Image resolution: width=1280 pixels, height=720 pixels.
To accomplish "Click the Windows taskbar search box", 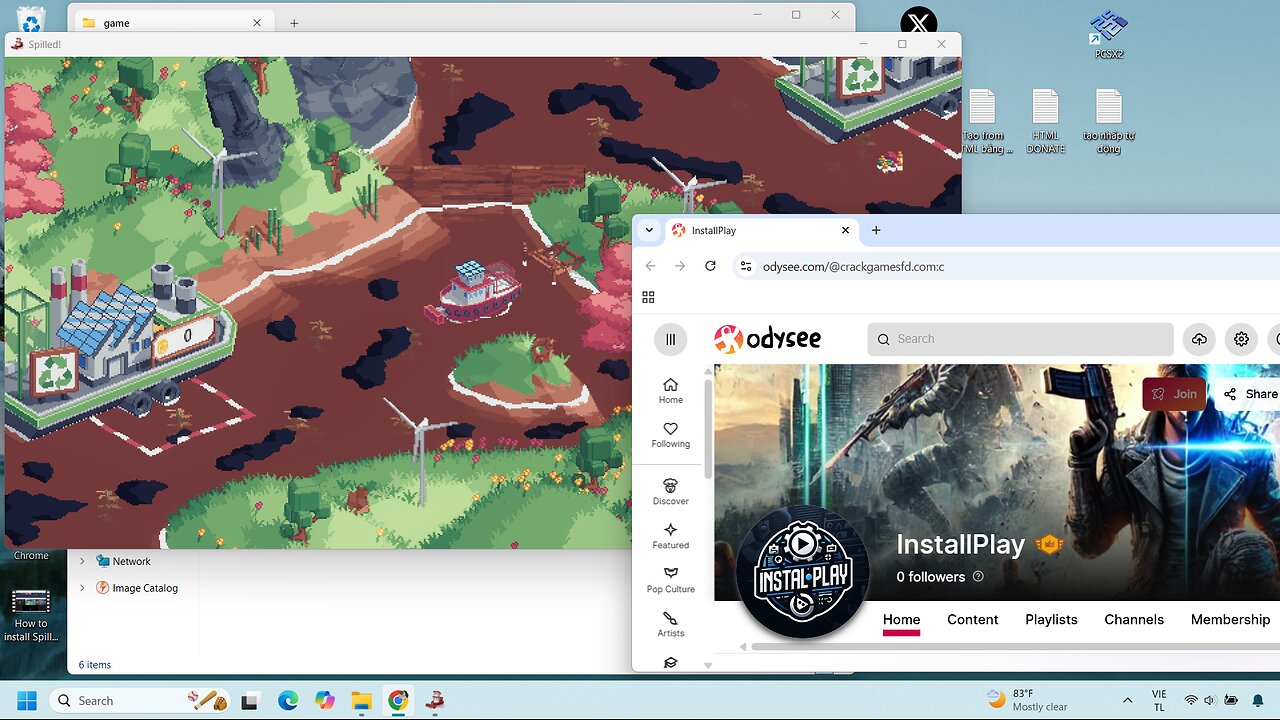I will (x=140, y=700).
